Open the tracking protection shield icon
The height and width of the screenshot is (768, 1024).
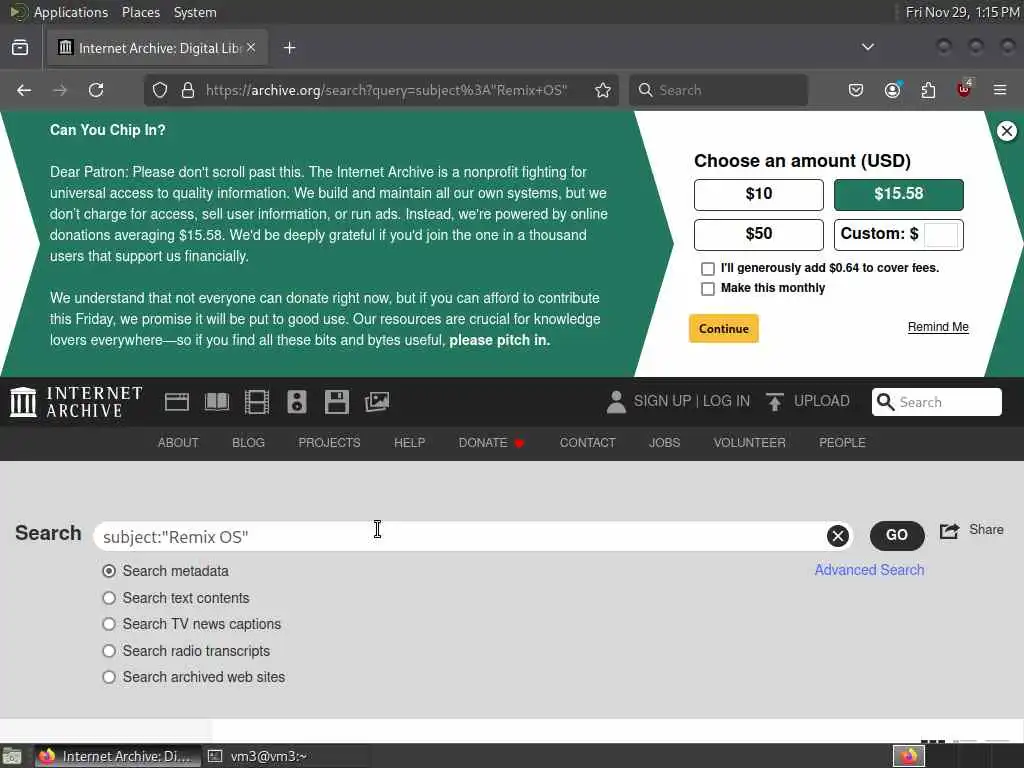[x=160, y=90]
